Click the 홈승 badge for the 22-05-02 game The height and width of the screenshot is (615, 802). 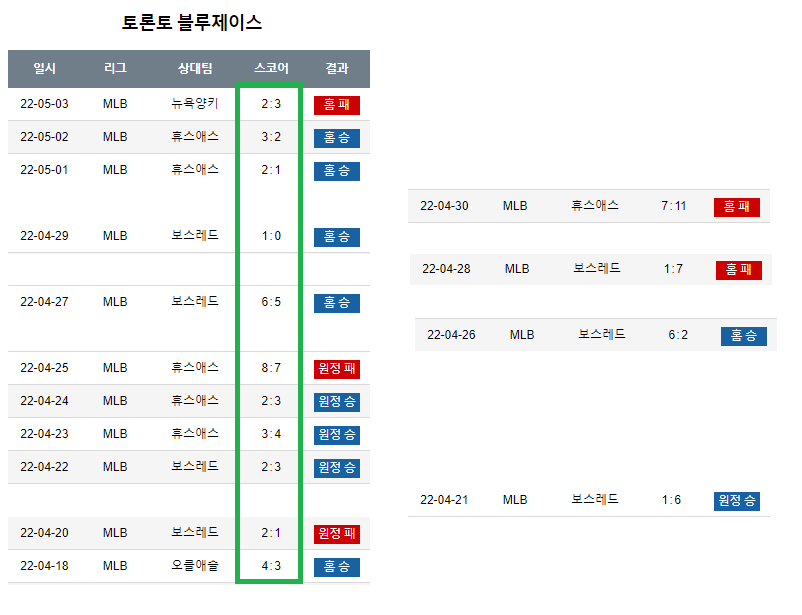[x=336, y=138]
